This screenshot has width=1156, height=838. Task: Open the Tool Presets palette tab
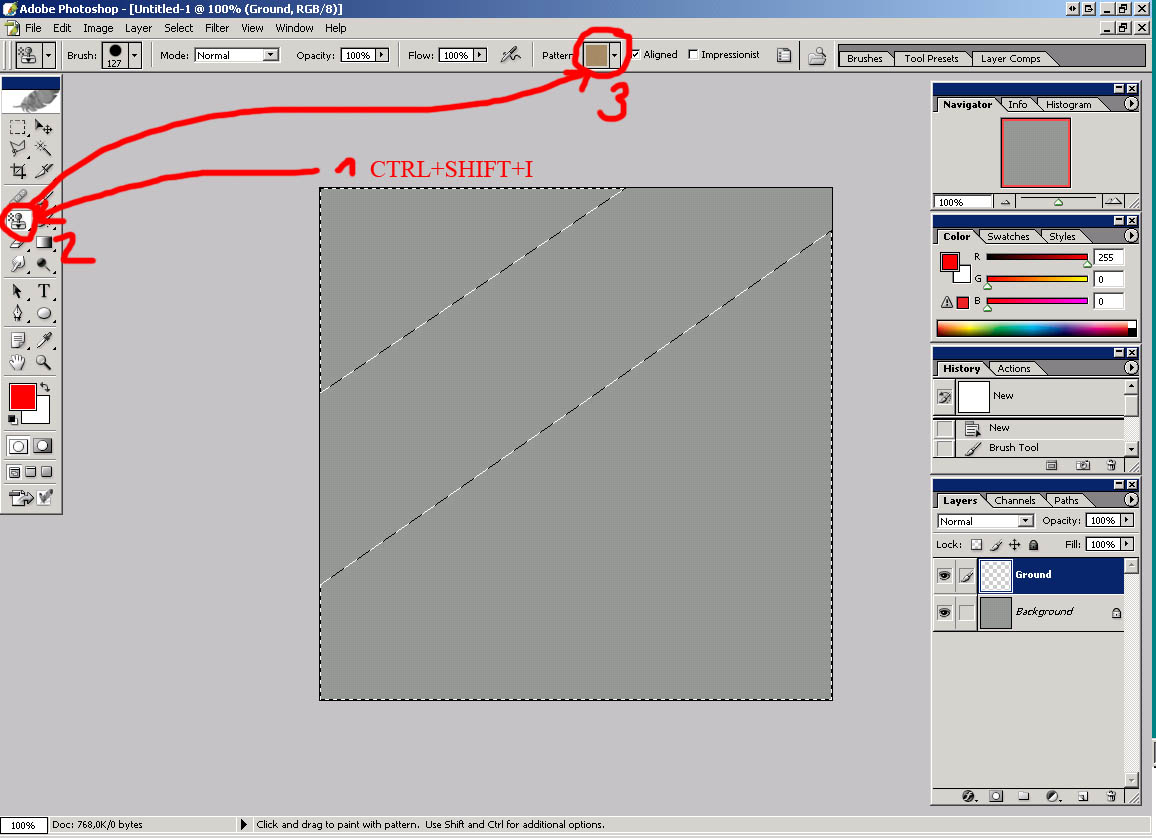click(x=930, y=59)
